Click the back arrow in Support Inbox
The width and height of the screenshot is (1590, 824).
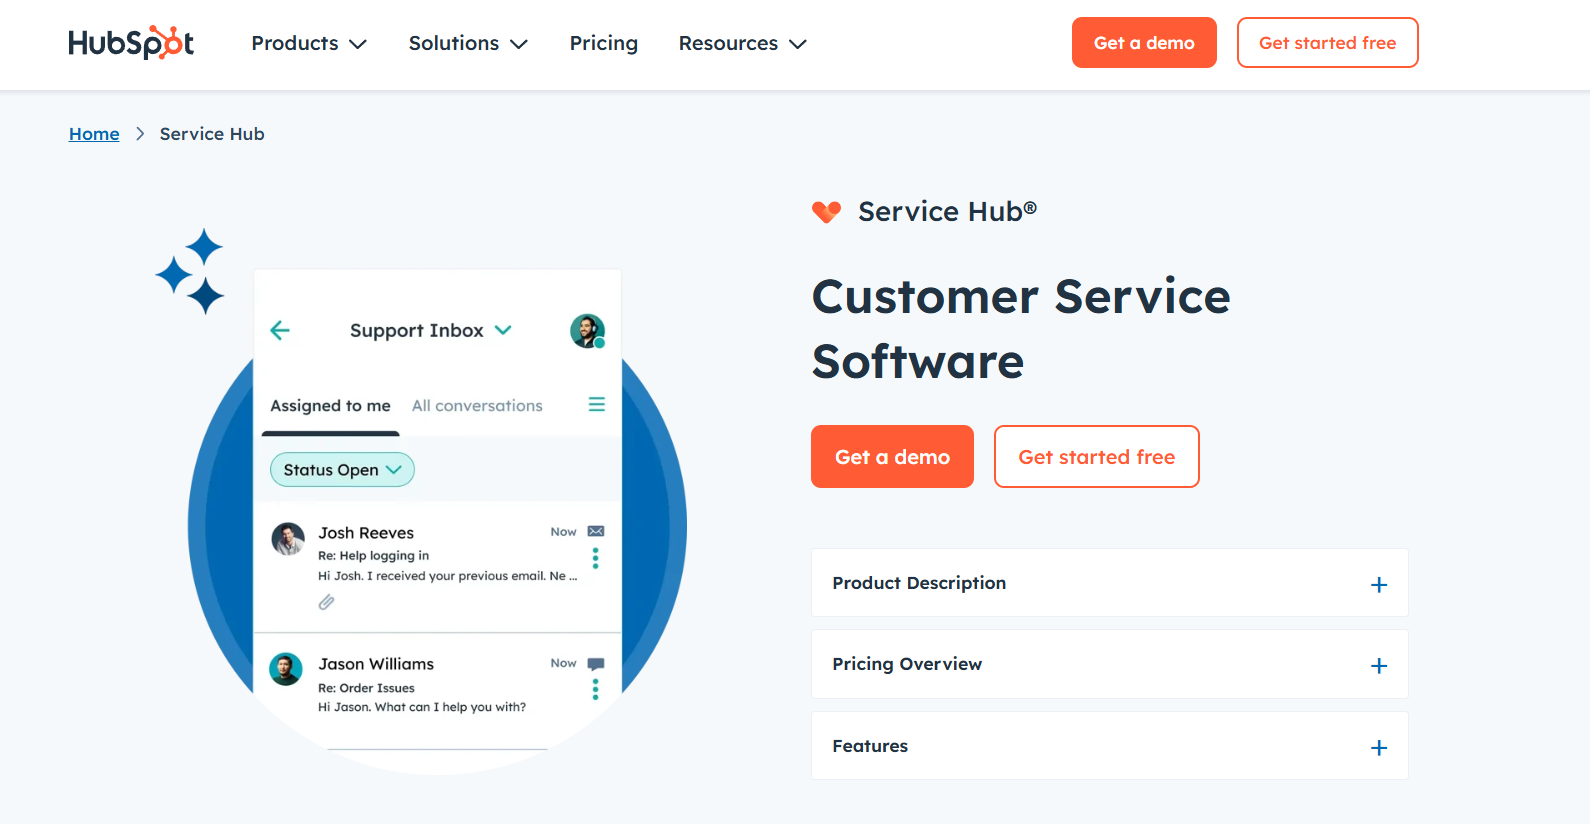coord(280,330)
